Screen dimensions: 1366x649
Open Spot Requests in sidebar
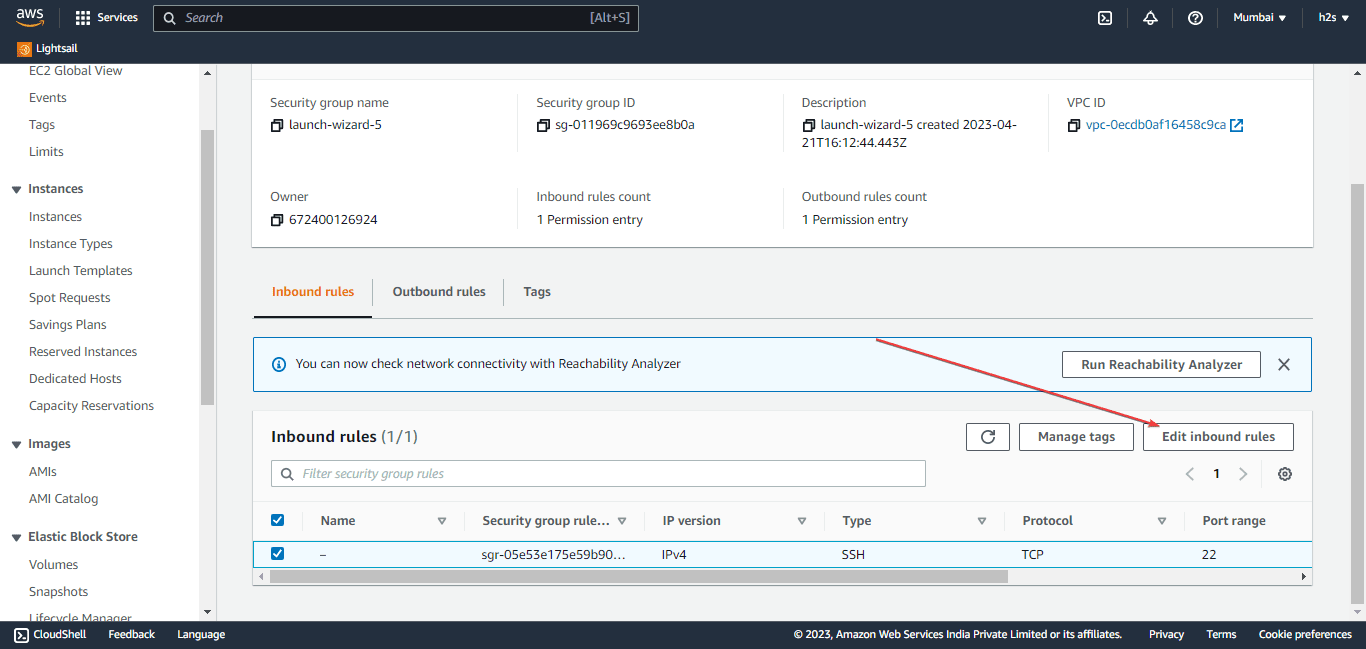click(70, 298)
